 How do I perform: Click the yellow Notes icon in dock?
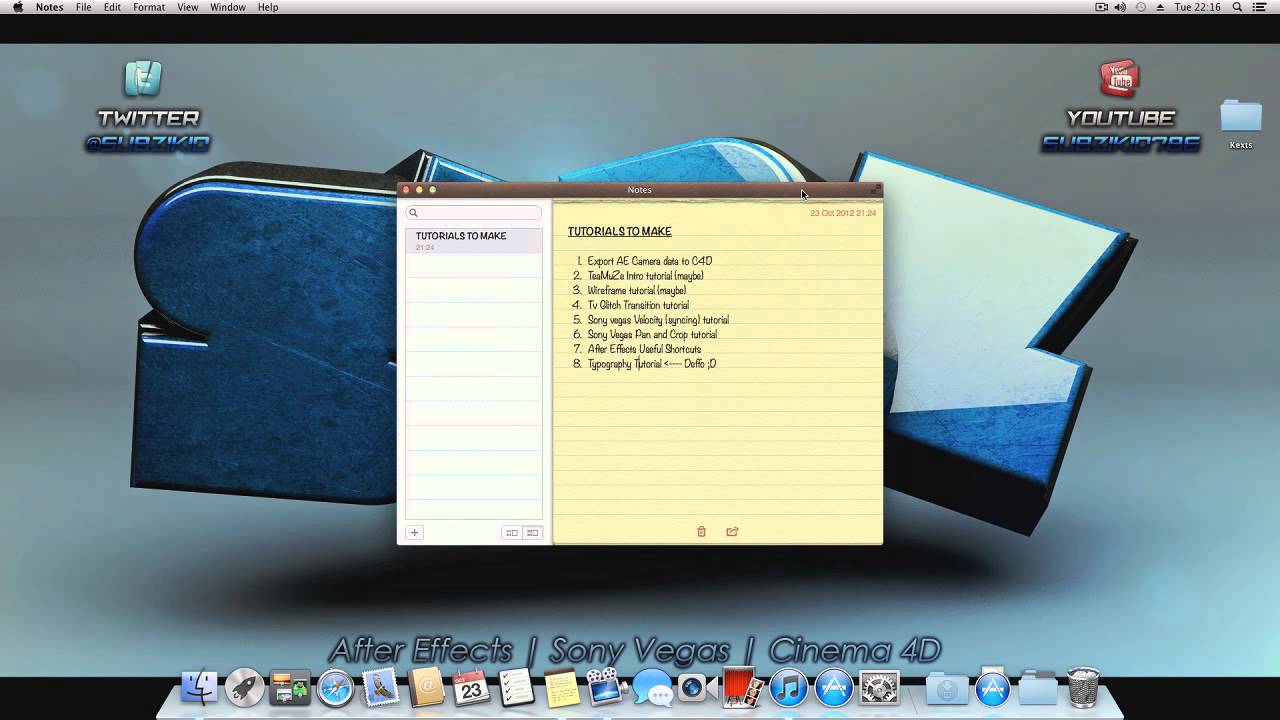(562, 688)
